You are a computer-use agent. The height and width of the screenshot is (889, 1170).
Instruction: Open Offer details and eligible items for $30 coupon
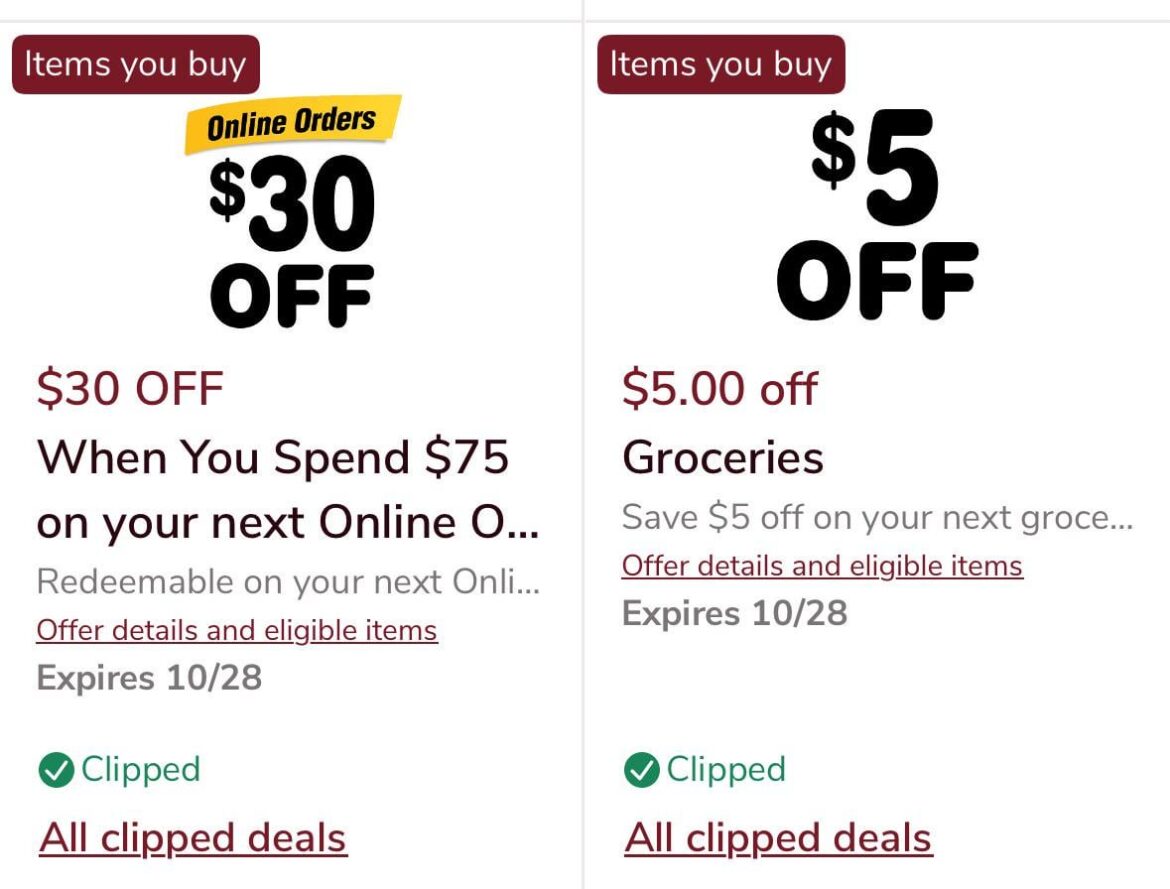pyautogui.click(x=236, y=630)
